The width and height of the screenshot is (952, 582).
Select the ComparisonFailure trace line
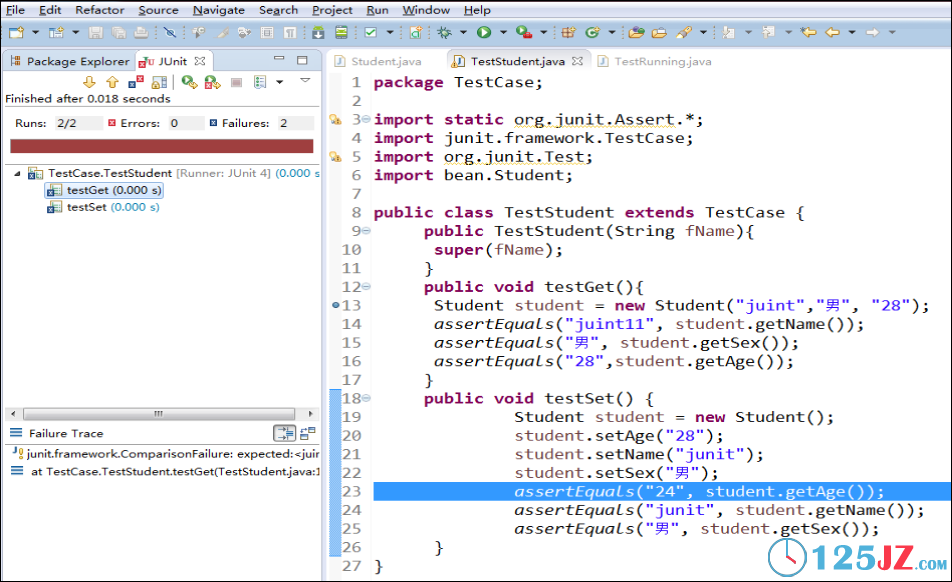coord(165,454)
